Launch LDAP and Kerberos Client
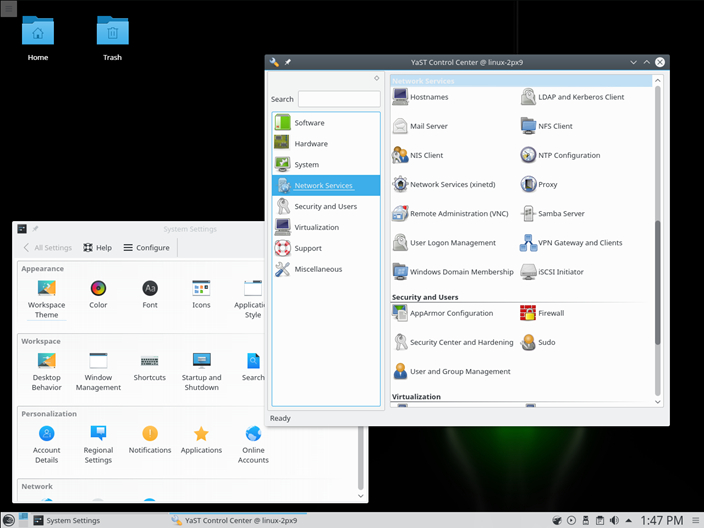The width and height of the screenshot is (704, 528). 572,97
